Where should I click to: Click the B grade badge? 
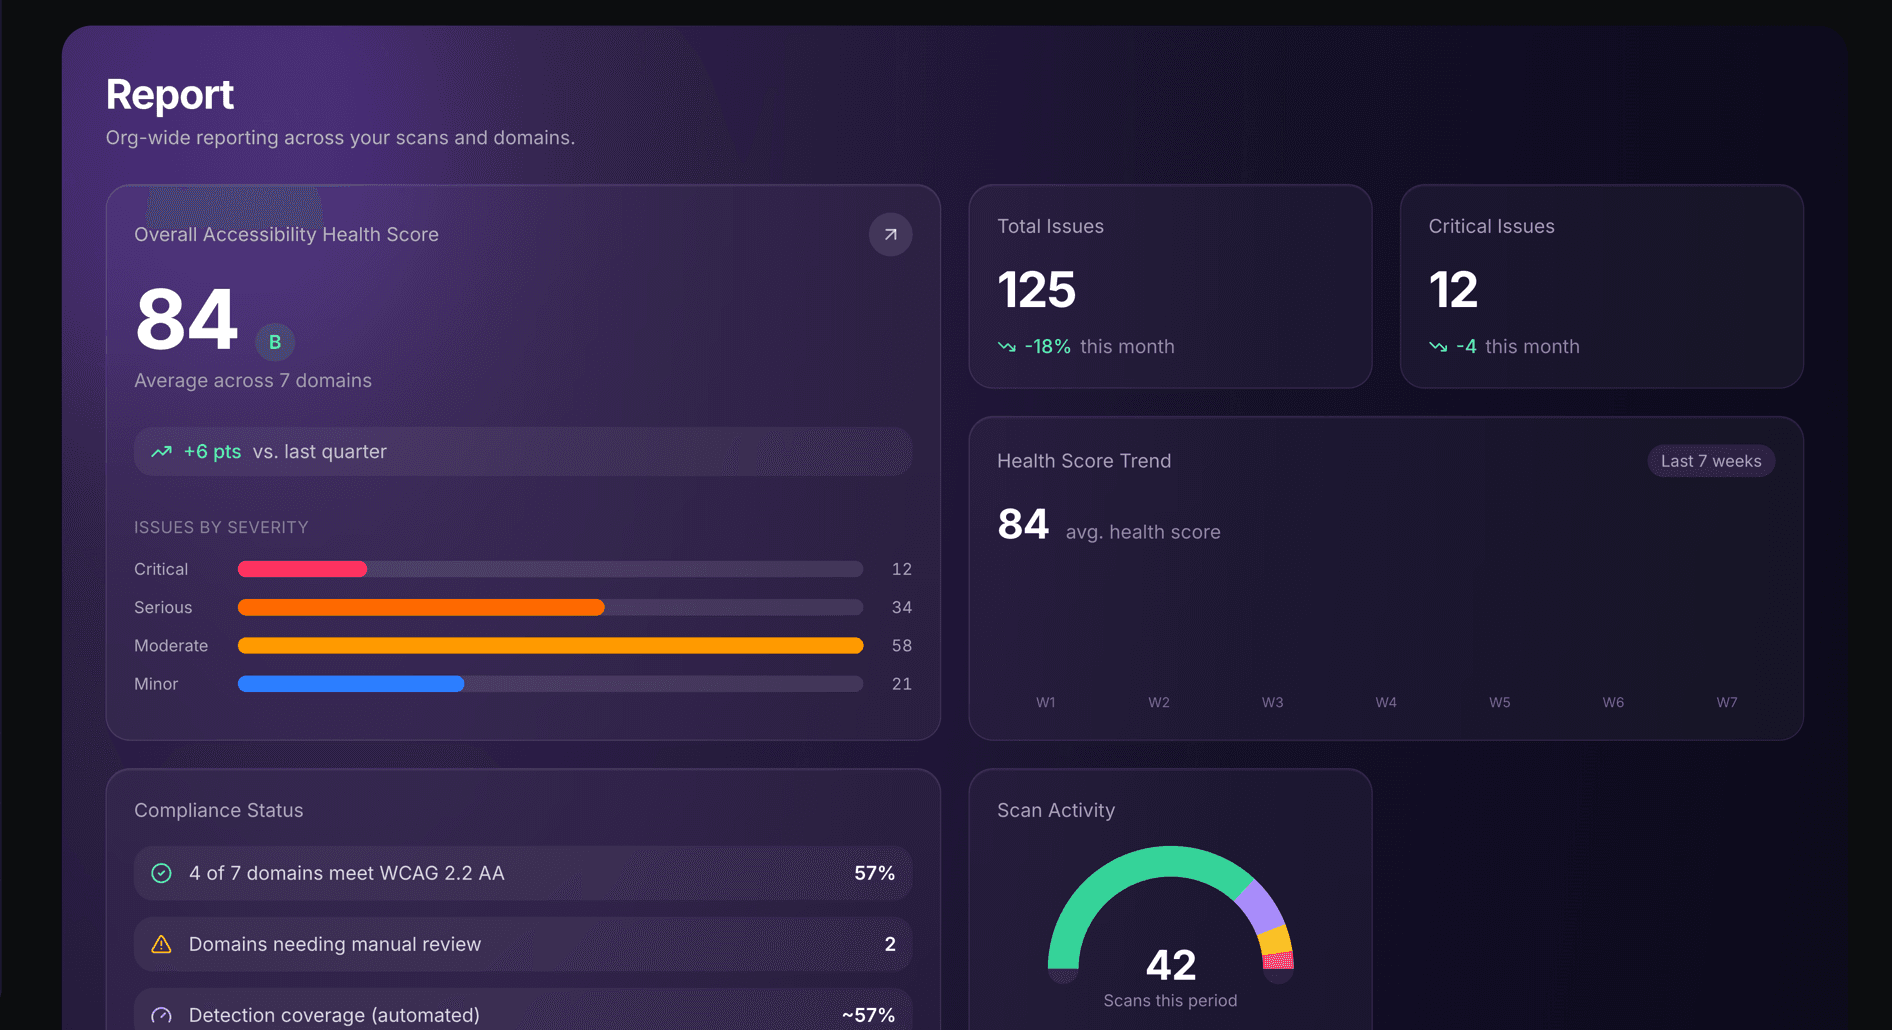click(275, 342)
